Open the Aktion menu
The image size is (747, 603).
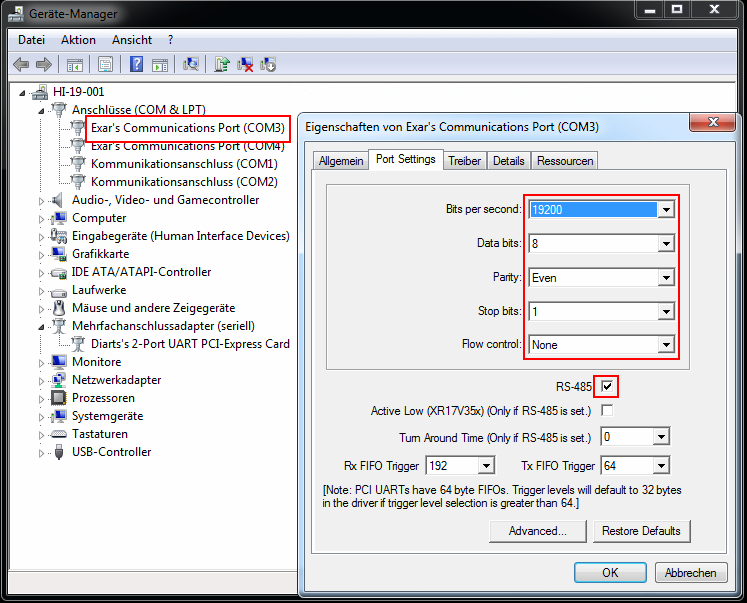point(78,40)
